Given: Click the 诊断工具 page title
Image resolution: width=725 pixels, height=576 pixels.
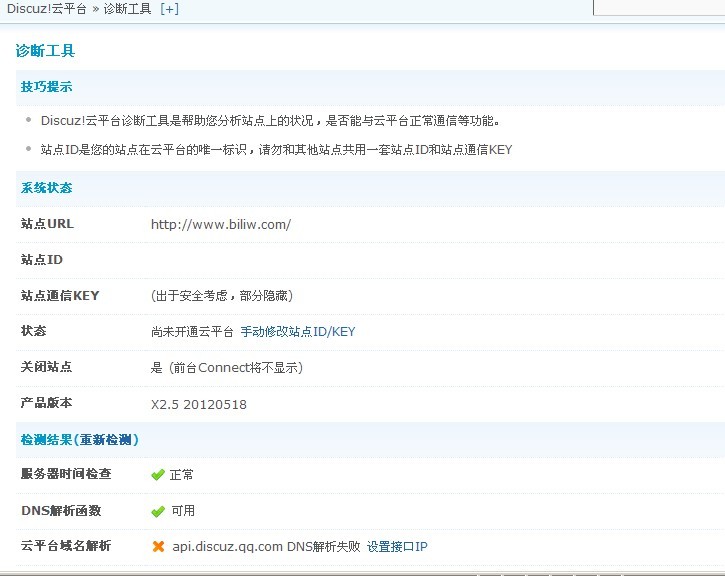Looking at the screenshot, I should tap(45, 51).
